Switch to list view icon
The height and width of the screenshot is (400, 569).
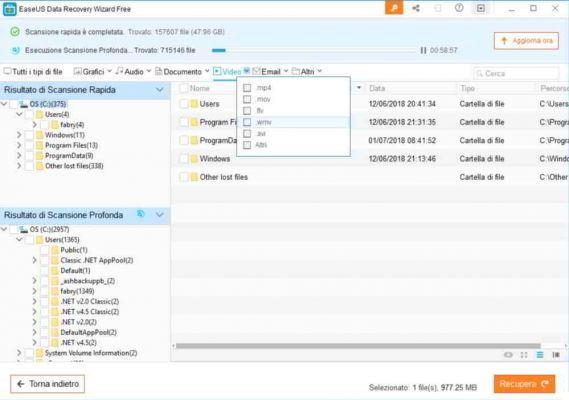click(540, 355)
